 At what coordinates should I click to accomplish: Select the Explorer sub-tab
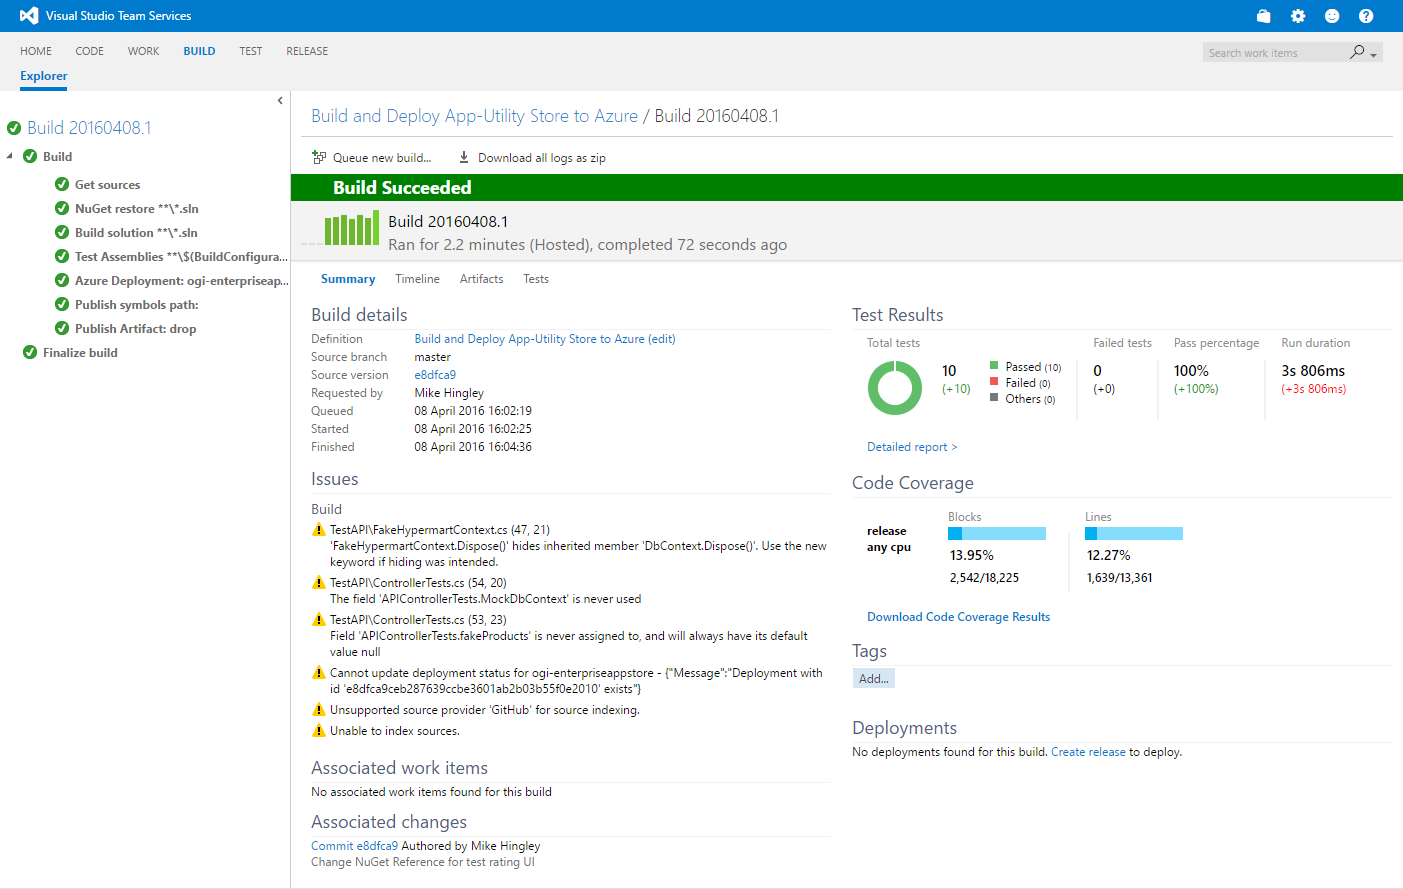tap(44, 76)
